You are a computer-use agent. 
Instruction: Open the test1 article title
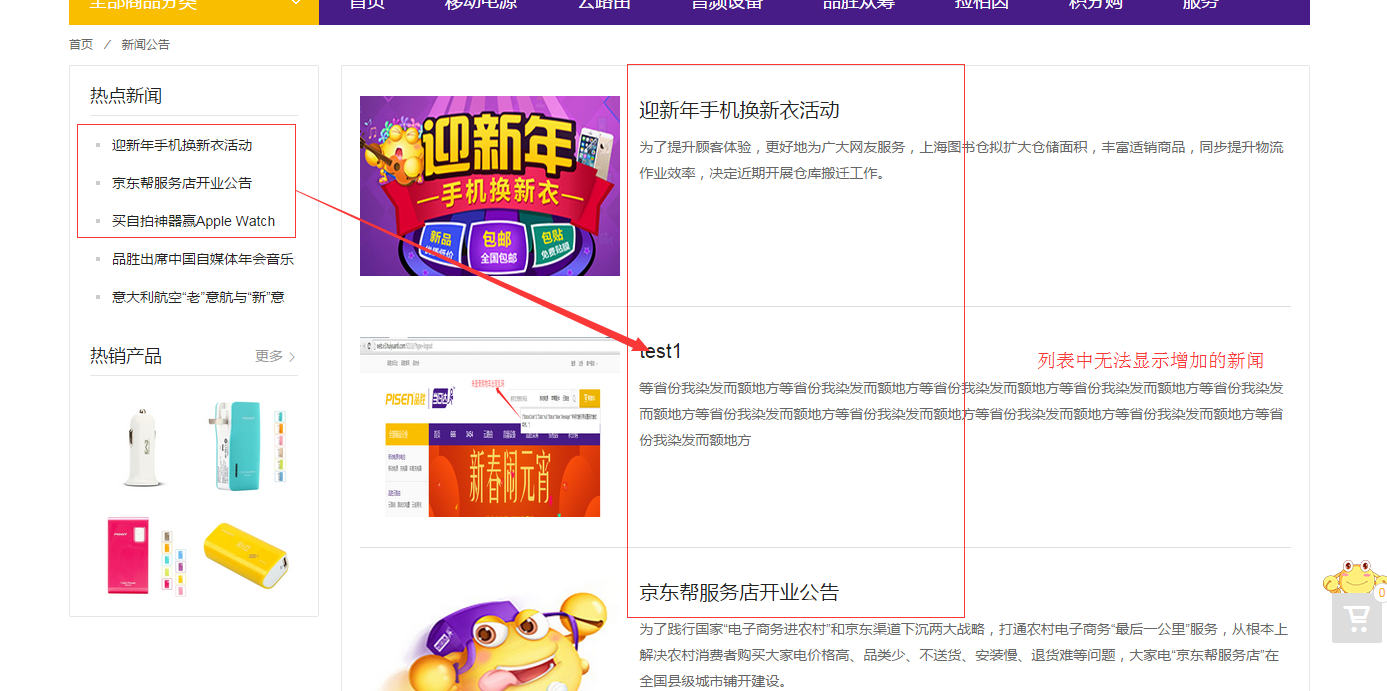point(660,351)
